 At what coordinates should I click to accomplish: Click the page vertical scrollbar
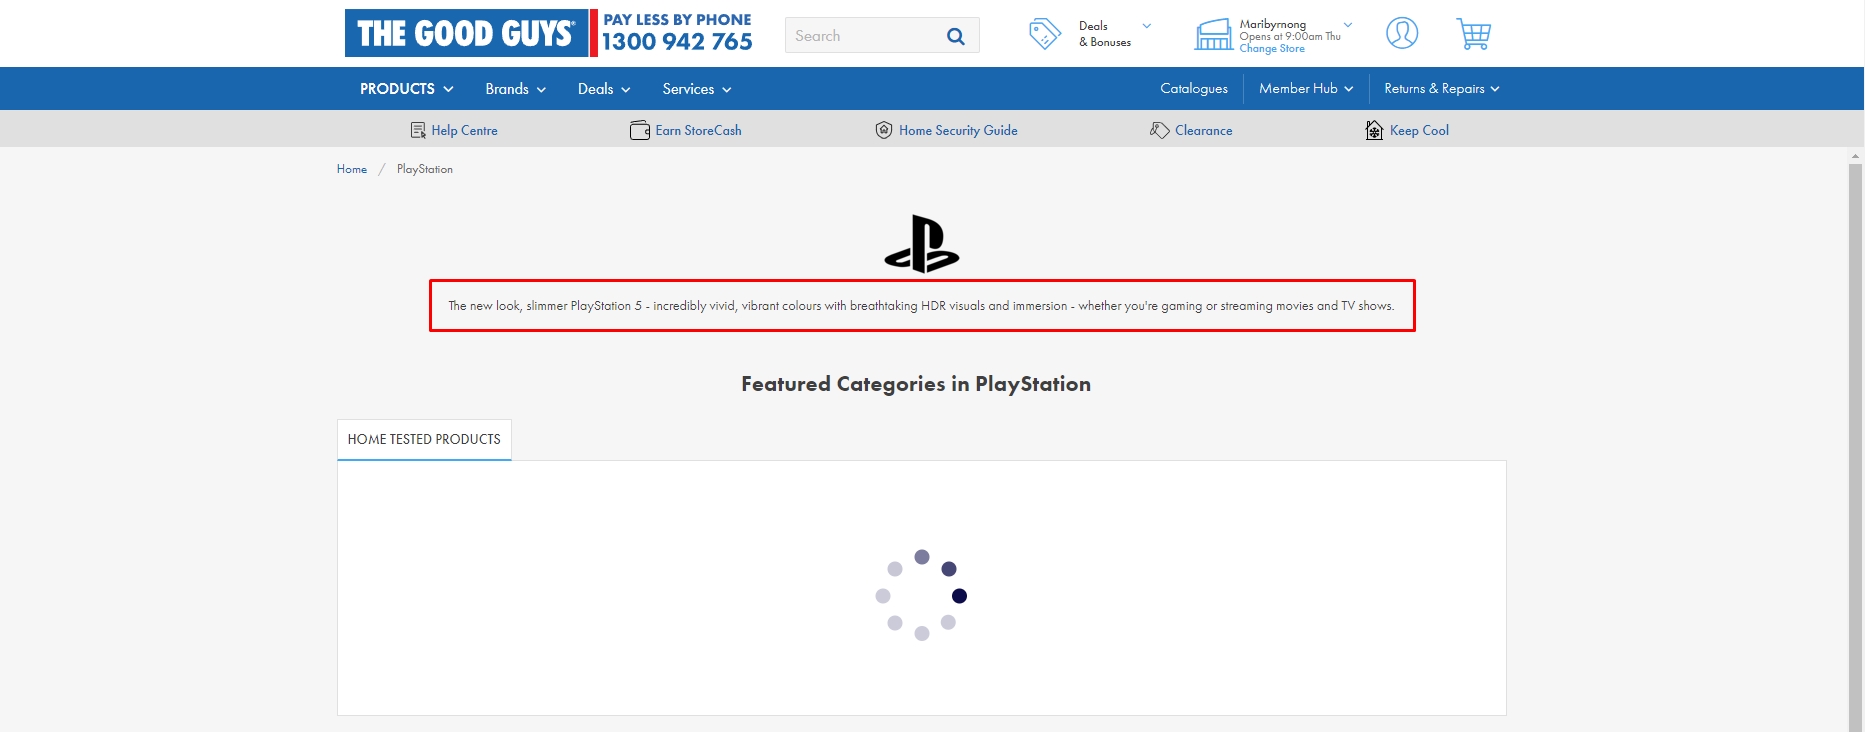(1856, 448)
